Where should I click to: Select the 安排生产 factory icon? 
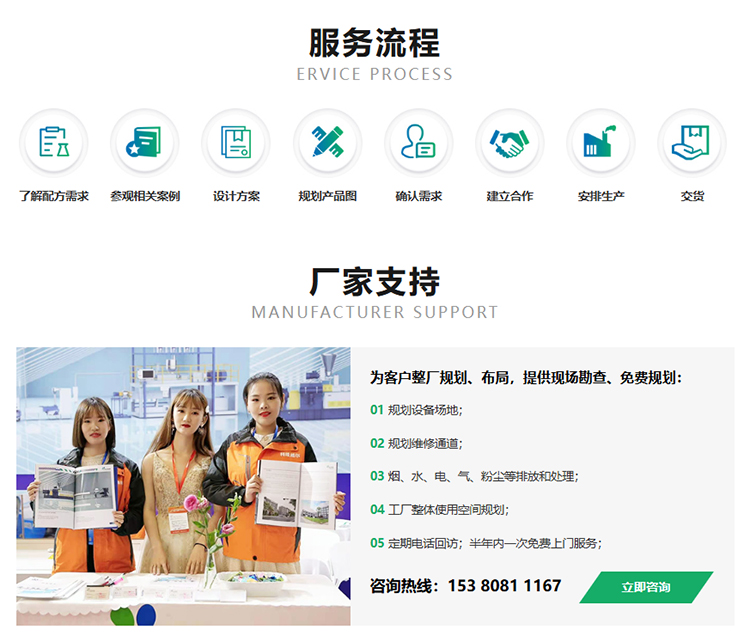pos(600,142)
